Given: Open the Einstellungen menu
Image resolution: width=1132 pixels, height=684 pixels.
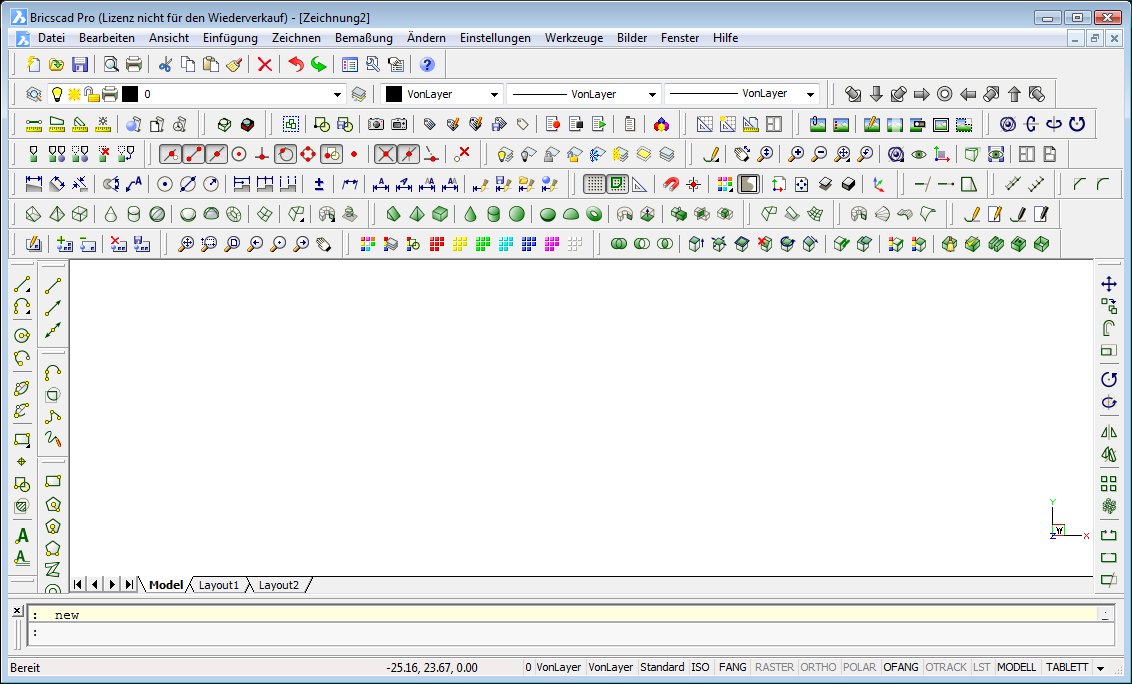Looking at the screenshot, I should tap(495, 38).
